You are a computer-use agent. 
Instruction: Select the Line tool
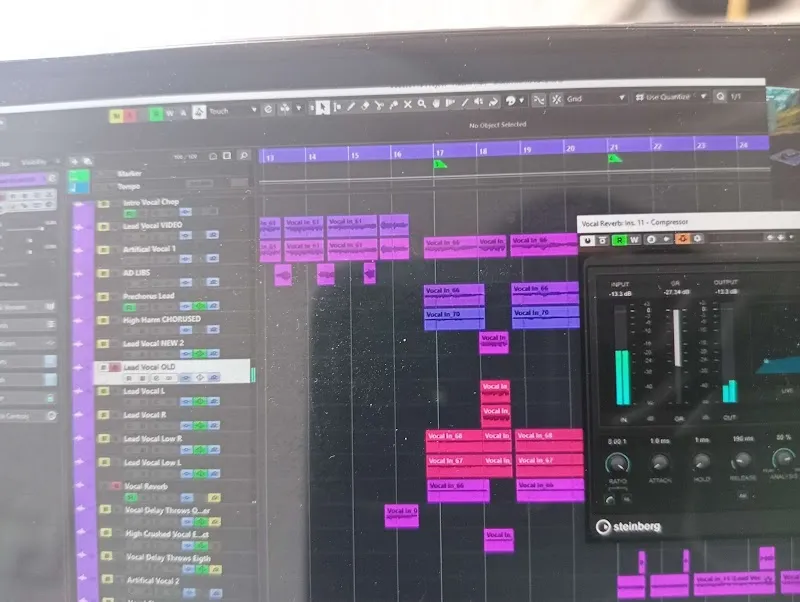(465, 103)
